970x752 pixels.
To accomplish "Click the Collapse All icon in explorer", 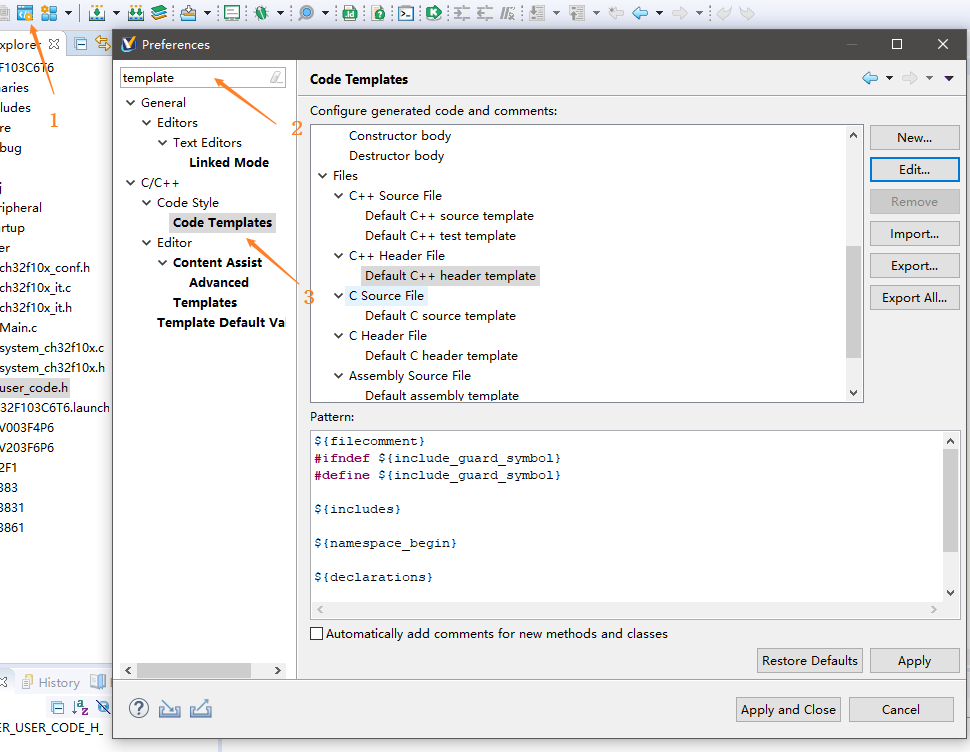I will [x=80, y=44].
